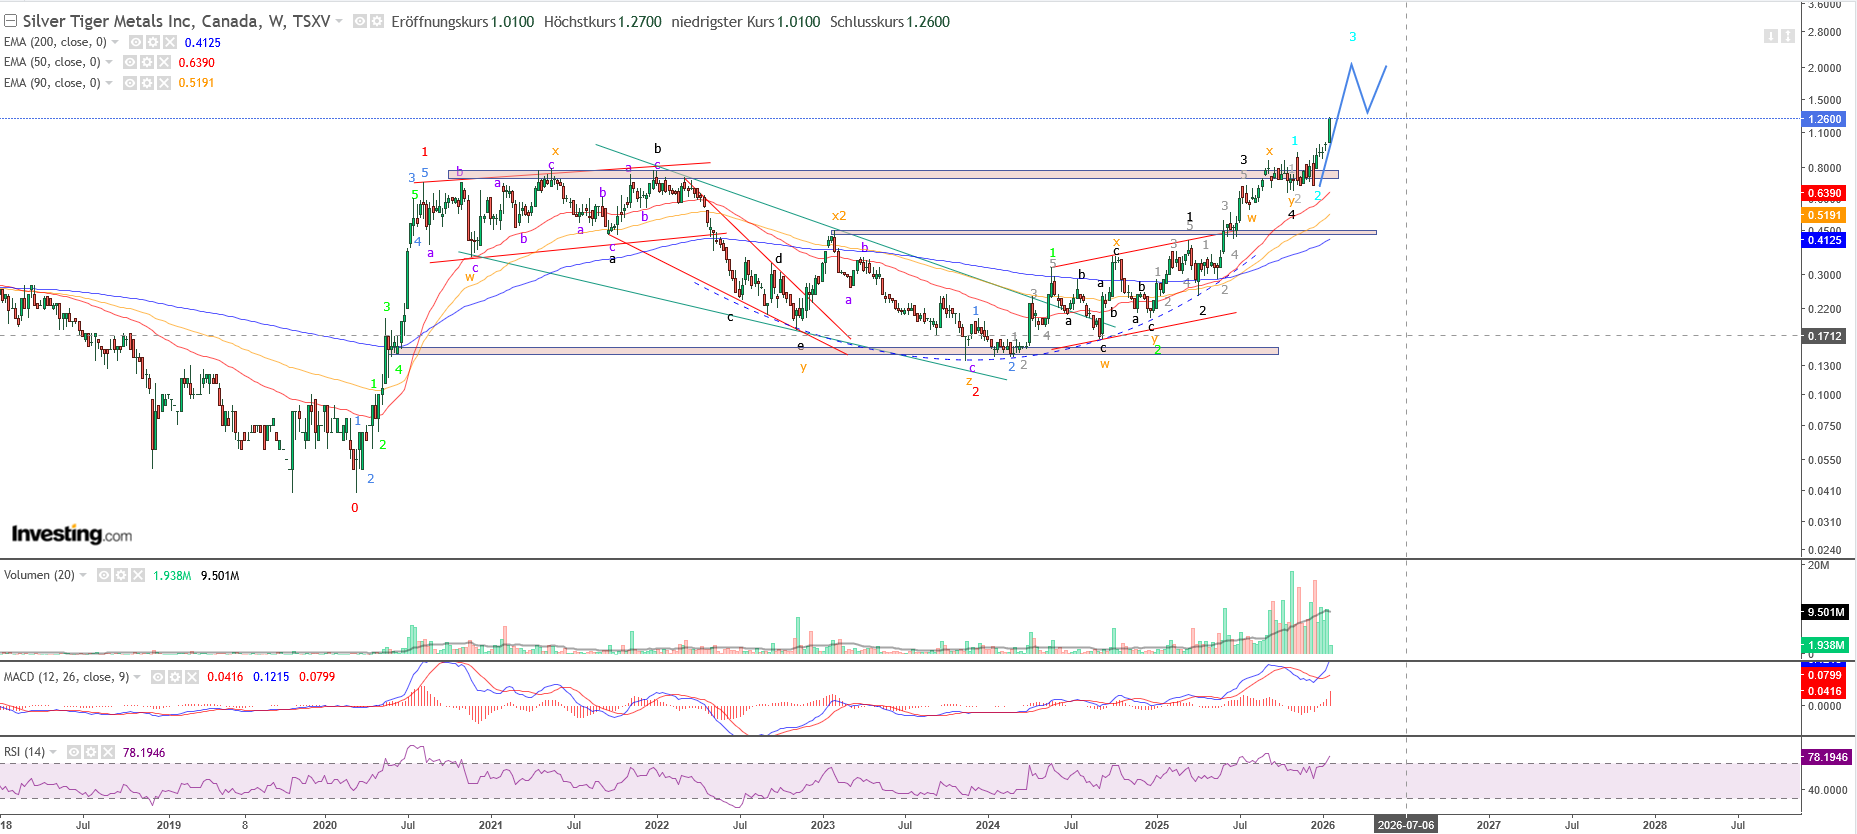Expand the Silver Tiger Metals title dropdown

click(339, 21)
